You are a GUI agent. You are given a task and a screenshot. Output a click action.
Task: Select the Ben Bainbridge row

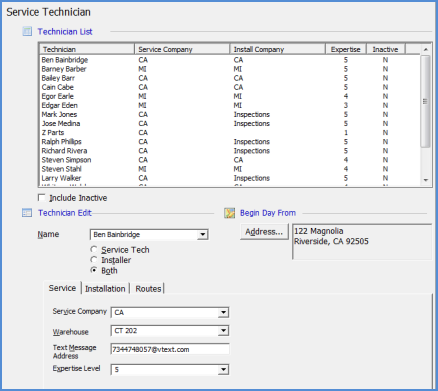tap(229, 60)
